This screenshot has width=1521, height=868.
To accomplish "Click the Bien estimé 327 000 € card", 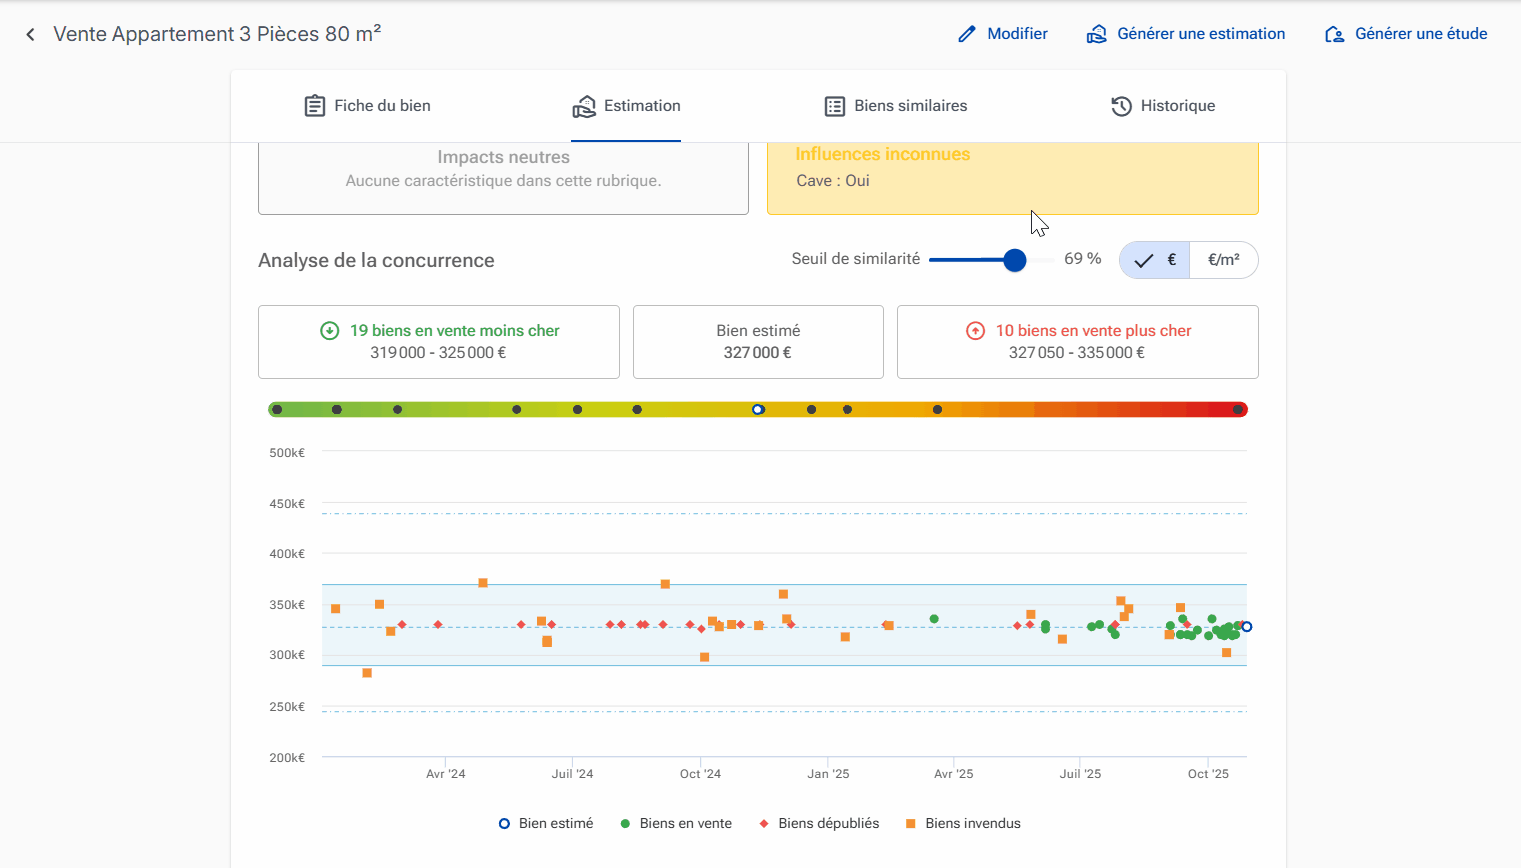I will pyautogui.click(x=758, y=342).
